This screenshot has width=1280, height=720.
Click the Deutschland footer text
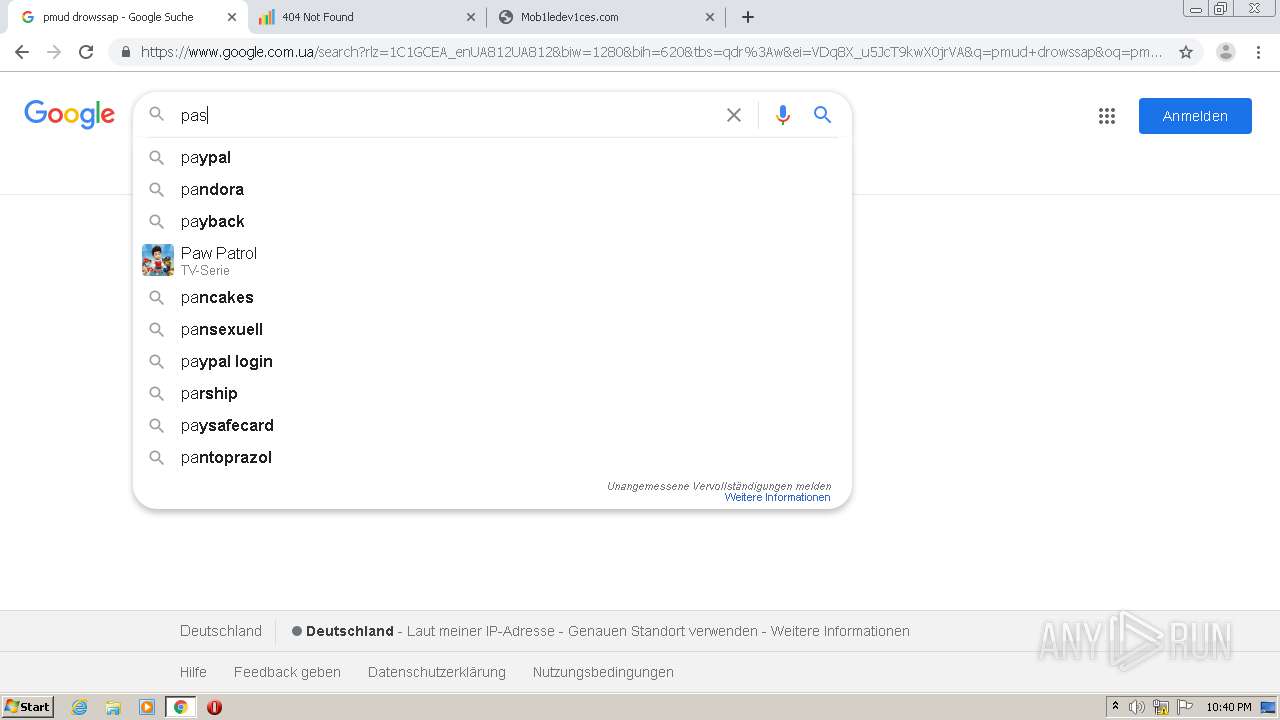coord(221,631)
